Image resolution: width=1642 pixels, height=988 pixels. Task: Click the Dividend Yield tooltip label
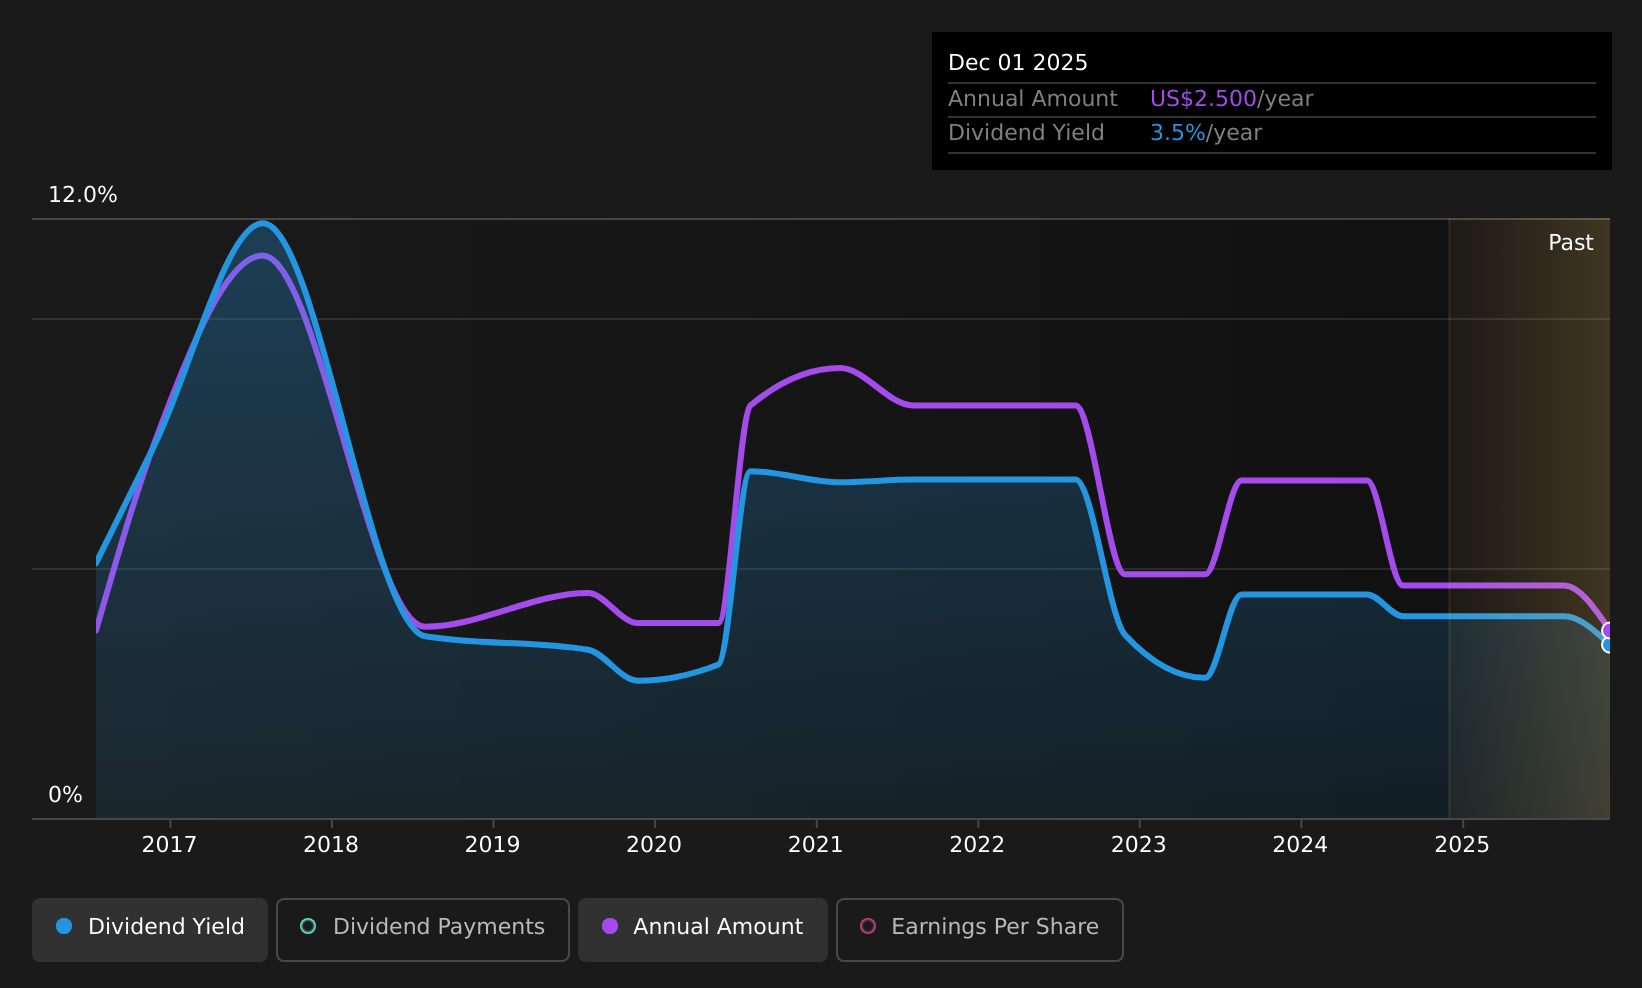click(1026, 133)
